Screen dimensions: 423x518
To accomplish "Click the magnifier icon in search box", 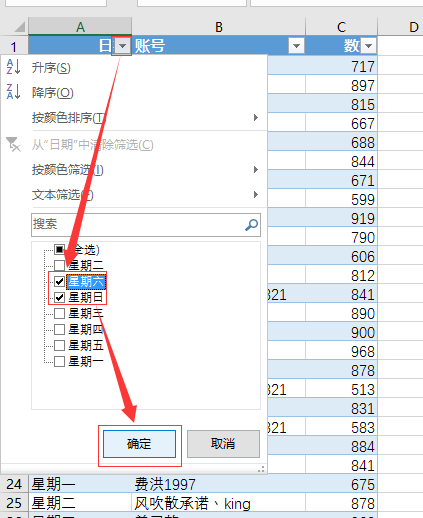I will [251, 225].
